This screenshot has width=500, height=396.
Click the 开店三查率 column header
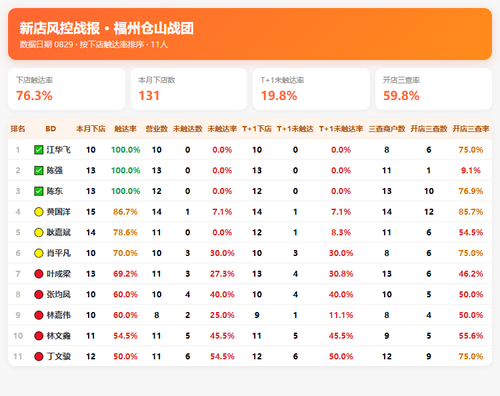471,129
